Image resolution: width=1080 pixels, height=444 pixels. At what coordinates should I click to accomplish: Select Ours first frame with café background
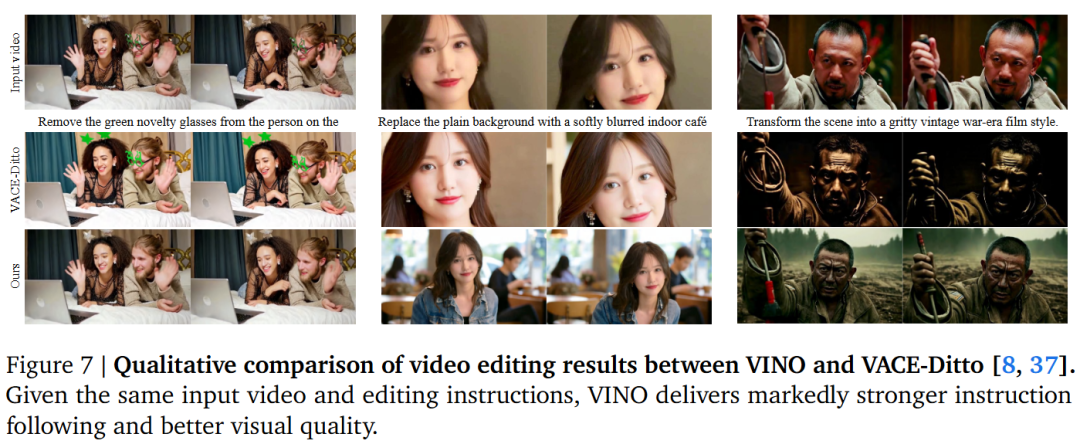(x=464, y=276)
